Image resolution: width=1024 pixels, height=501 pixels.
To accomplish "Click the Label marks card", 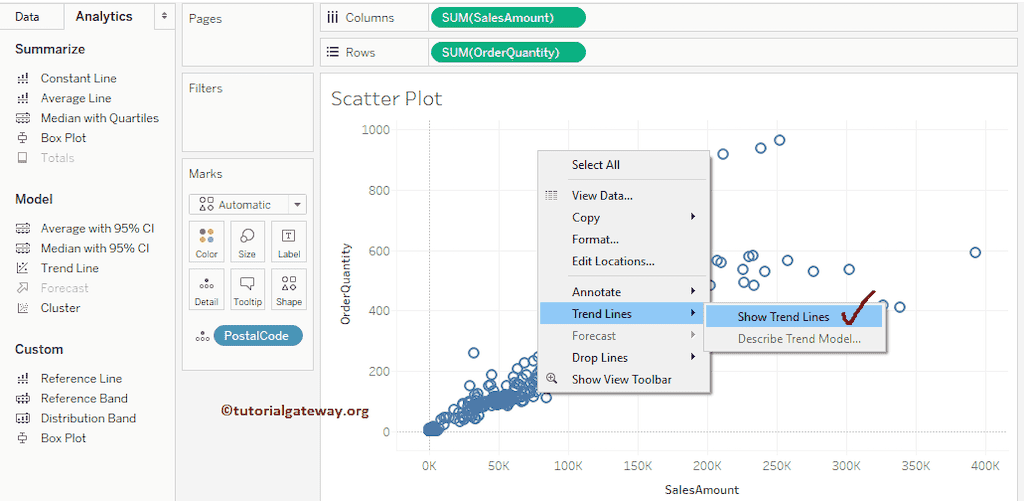I will tap(288, 242).
